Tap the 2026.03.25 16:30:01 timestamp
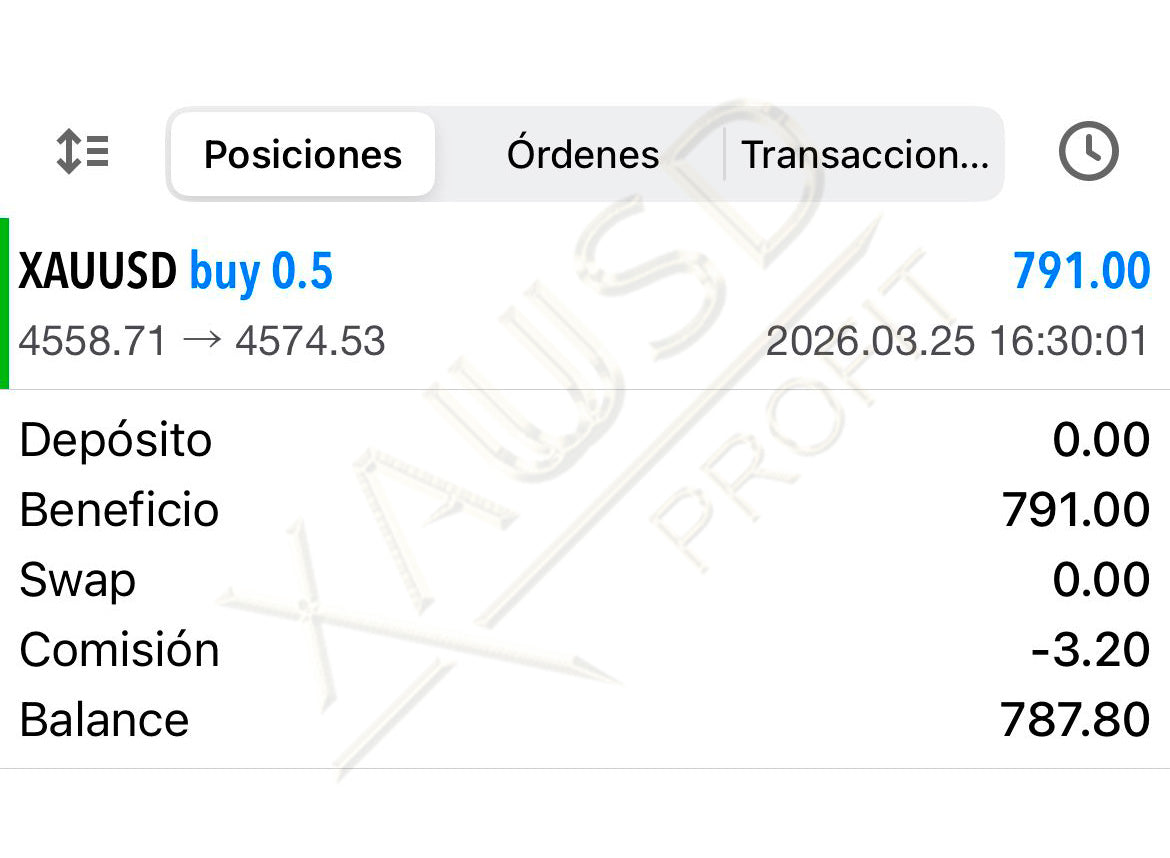This screenshot has height=858, width=1170. 957,342
